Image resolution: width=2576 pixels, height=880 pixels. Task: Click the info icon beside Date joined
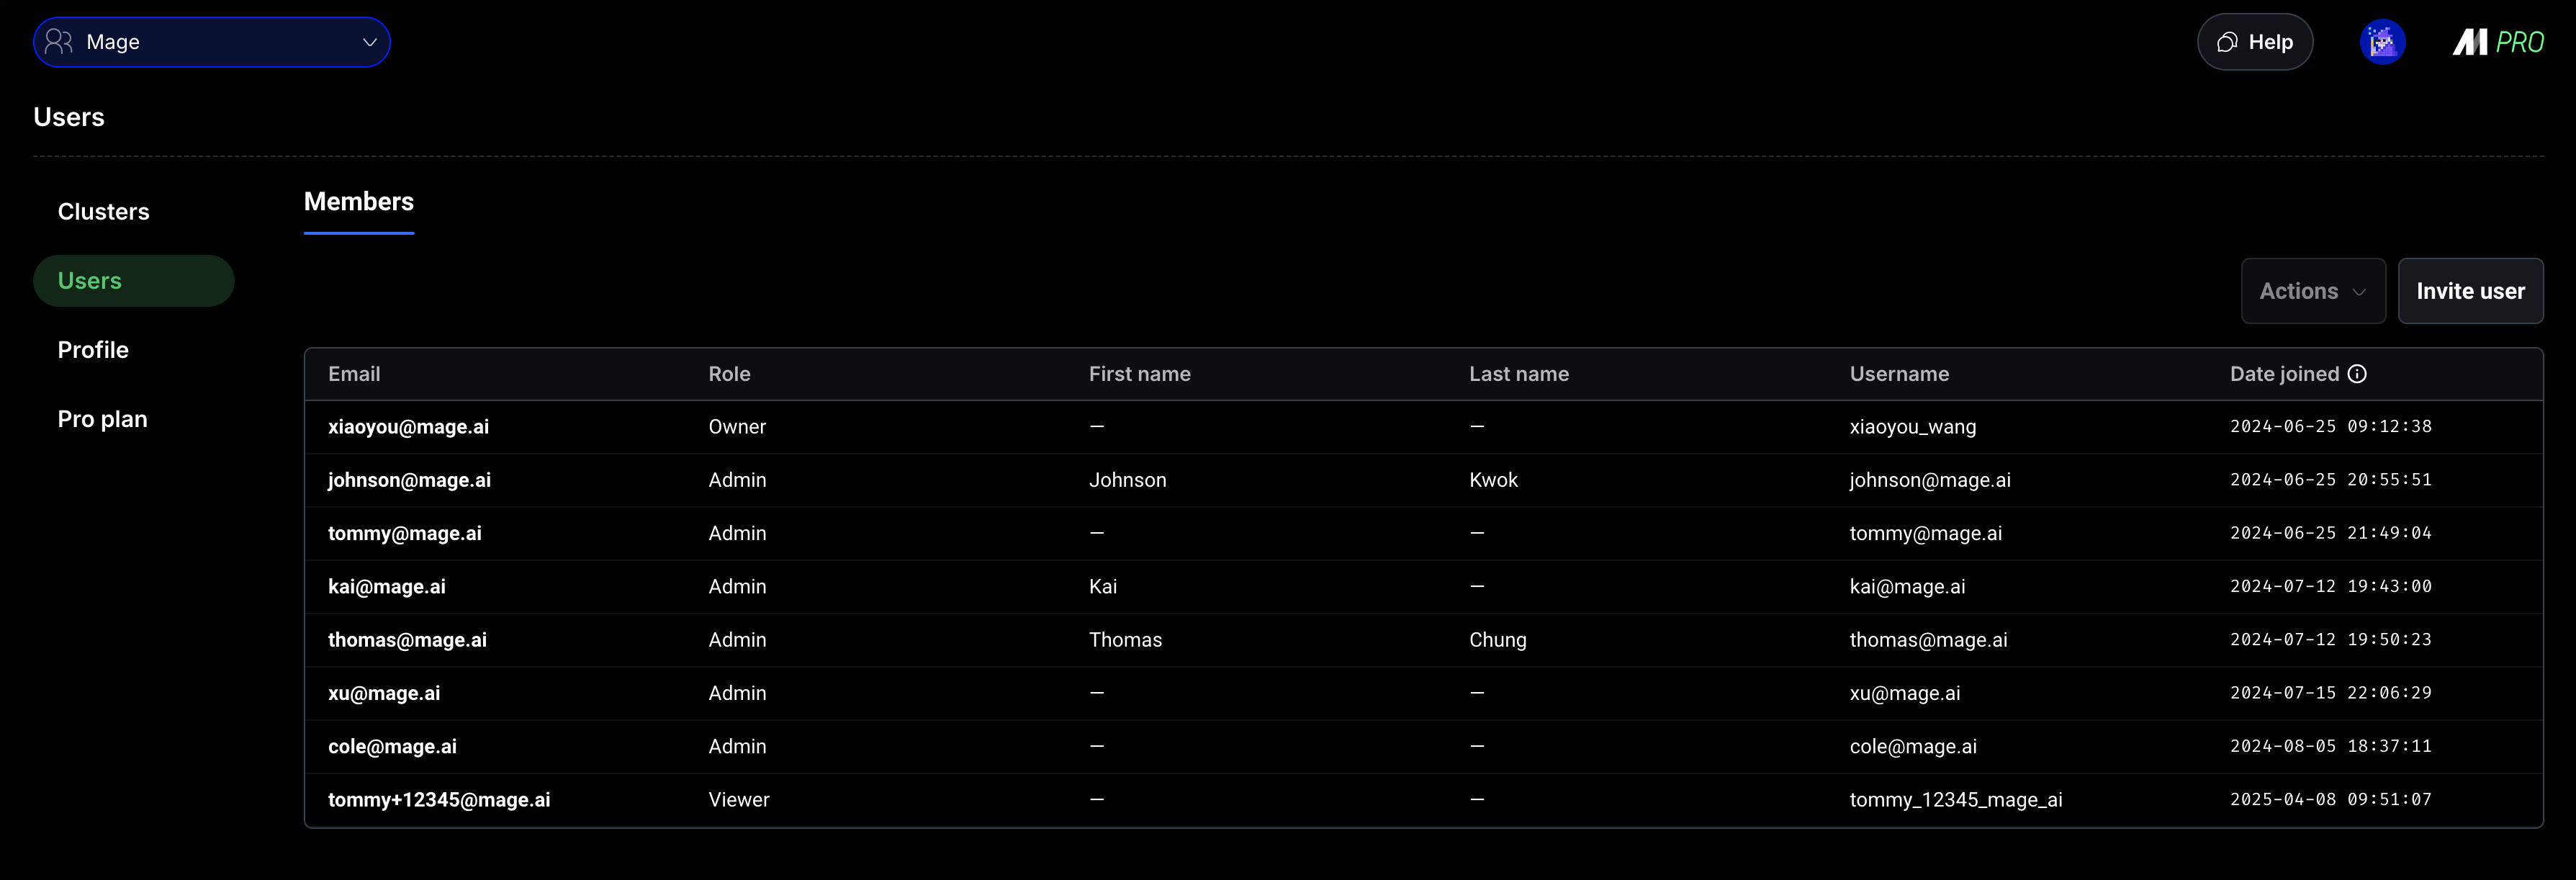pos(2357,374)
